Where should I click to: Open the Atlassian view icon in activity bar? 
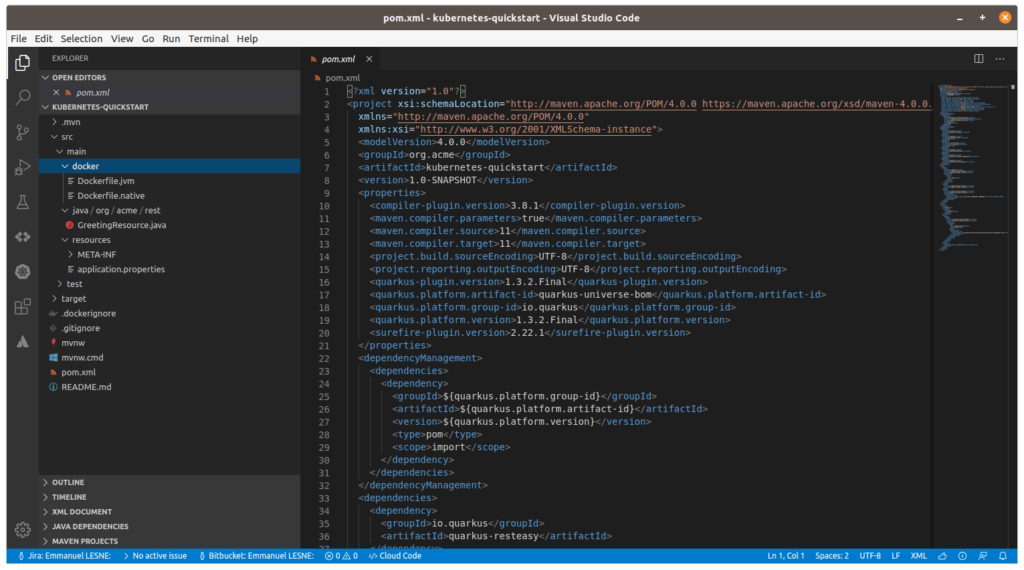pyautogui.click(x=23, y=237)
